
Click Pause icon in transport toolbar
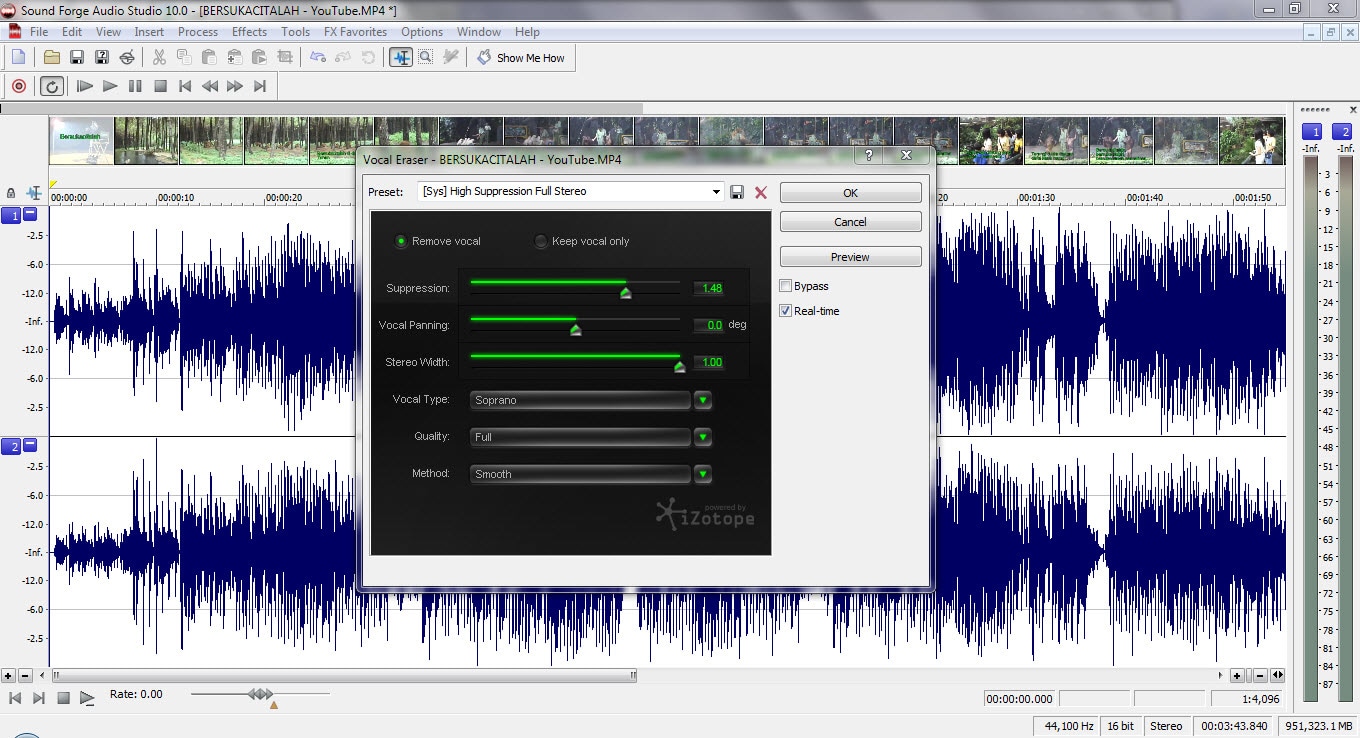tap(135, 86)
